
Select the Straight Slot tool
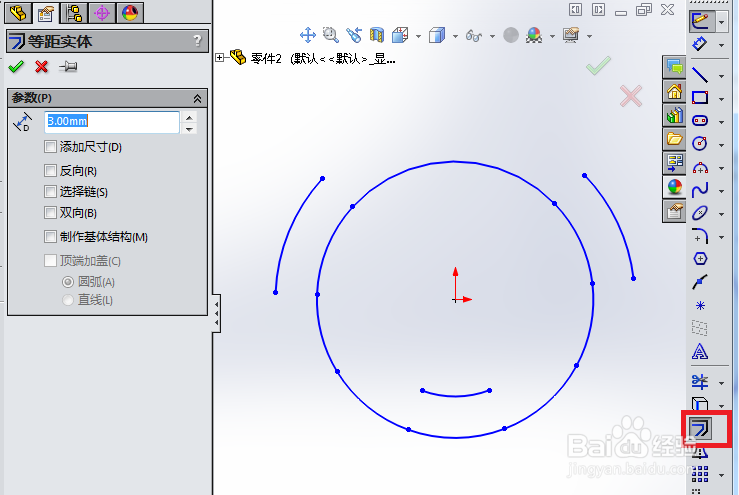click(700, 121)
